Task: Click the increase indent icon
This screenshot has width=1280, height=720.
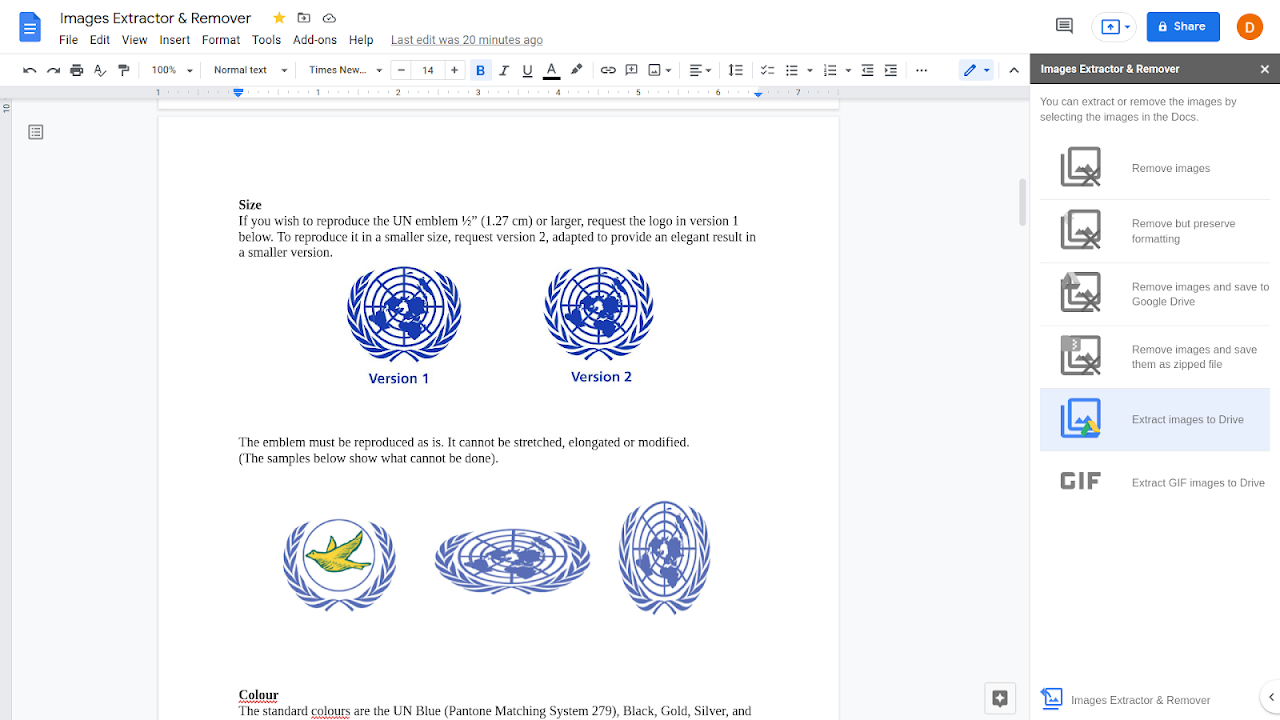Action: tap(891, 70)
